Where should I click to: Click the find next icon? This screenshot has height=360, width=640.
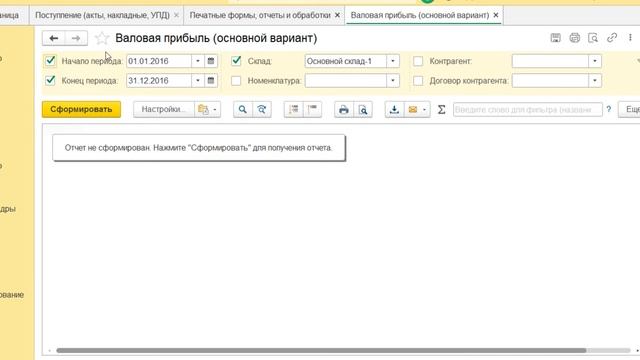coord(262,109)
